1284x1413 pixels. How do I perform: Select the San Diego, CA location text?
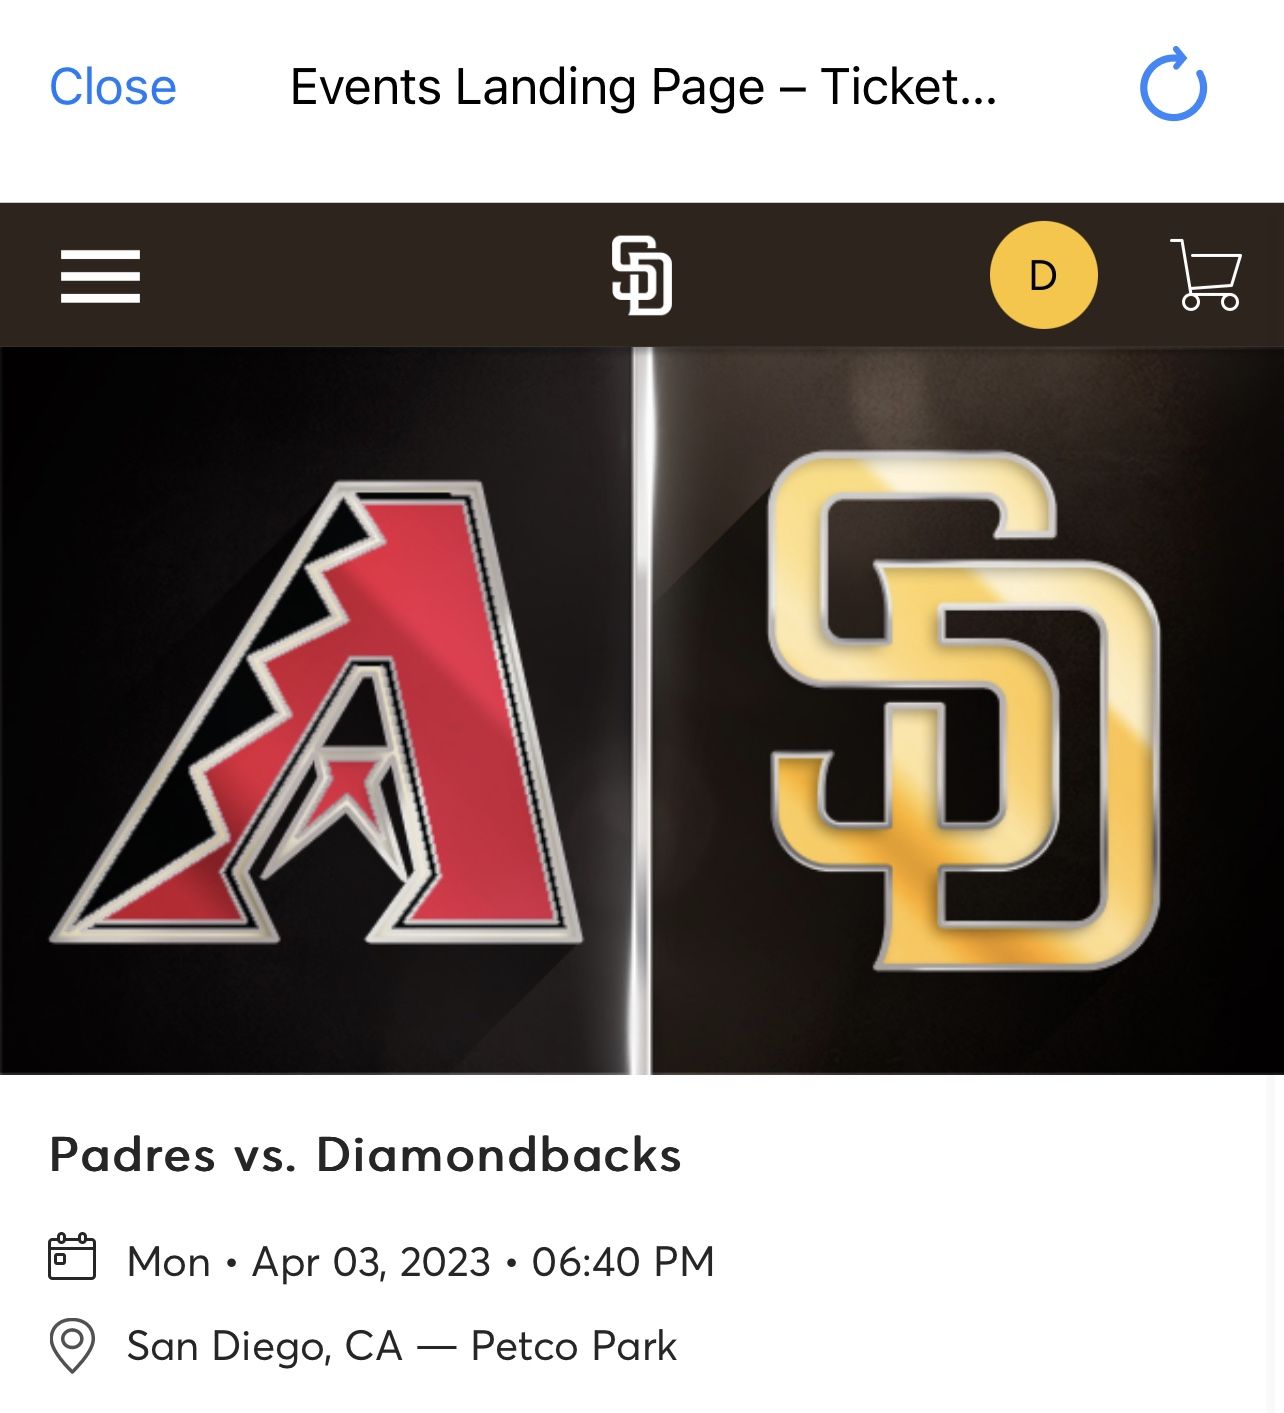point(264,1346)
